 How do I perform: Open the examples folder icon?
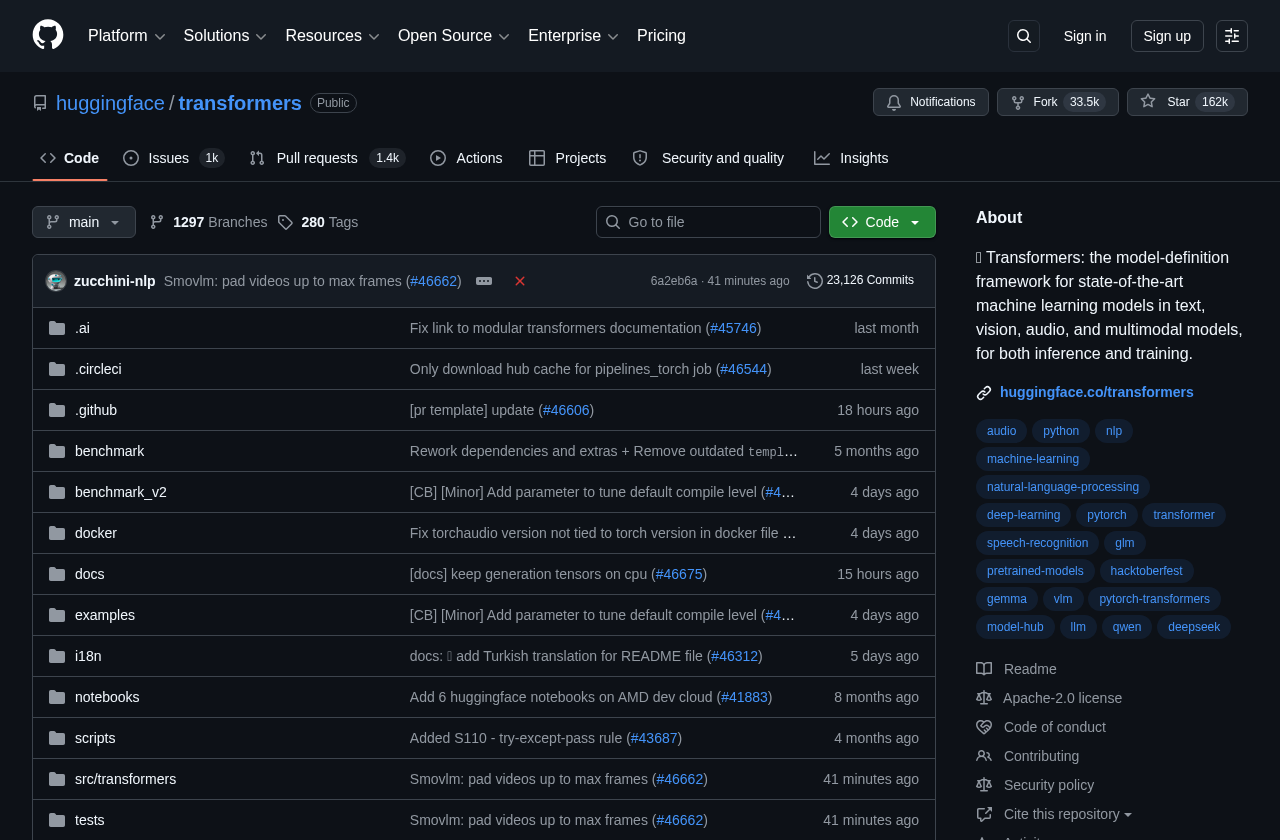click(57, 615)
